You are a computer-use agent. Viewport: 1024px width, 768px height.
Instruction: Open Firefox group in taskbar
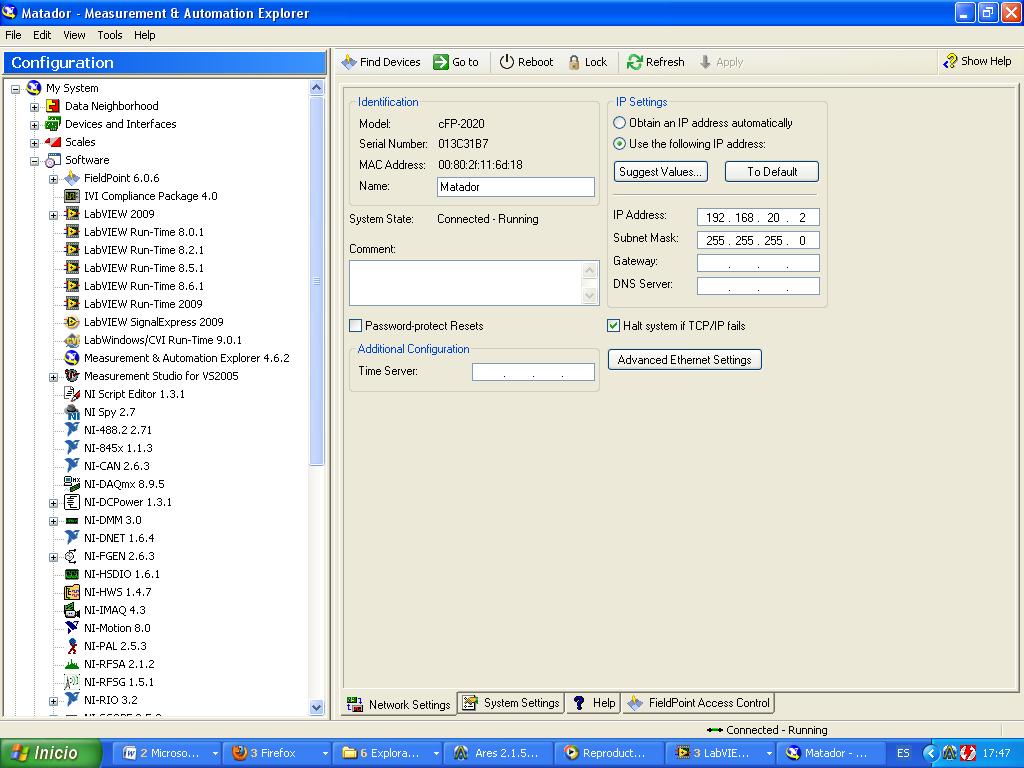(x=276, y=753)
